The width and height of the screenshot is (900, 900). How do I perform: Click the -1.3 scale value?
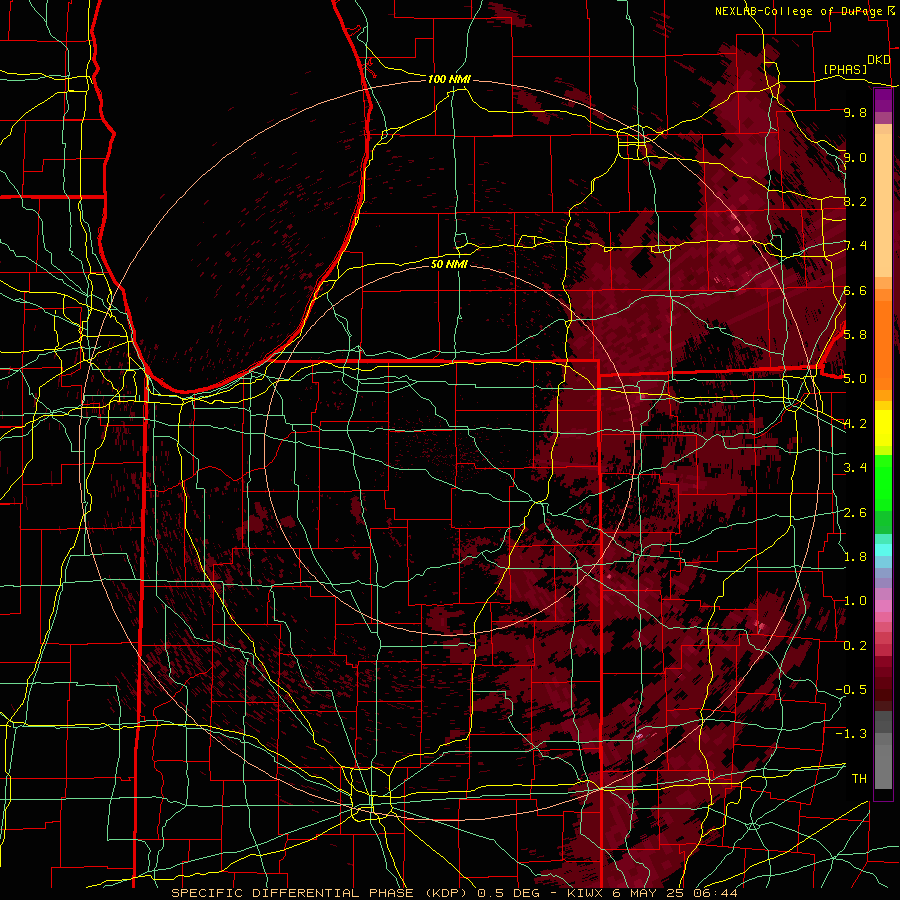(x=852, y=734)
